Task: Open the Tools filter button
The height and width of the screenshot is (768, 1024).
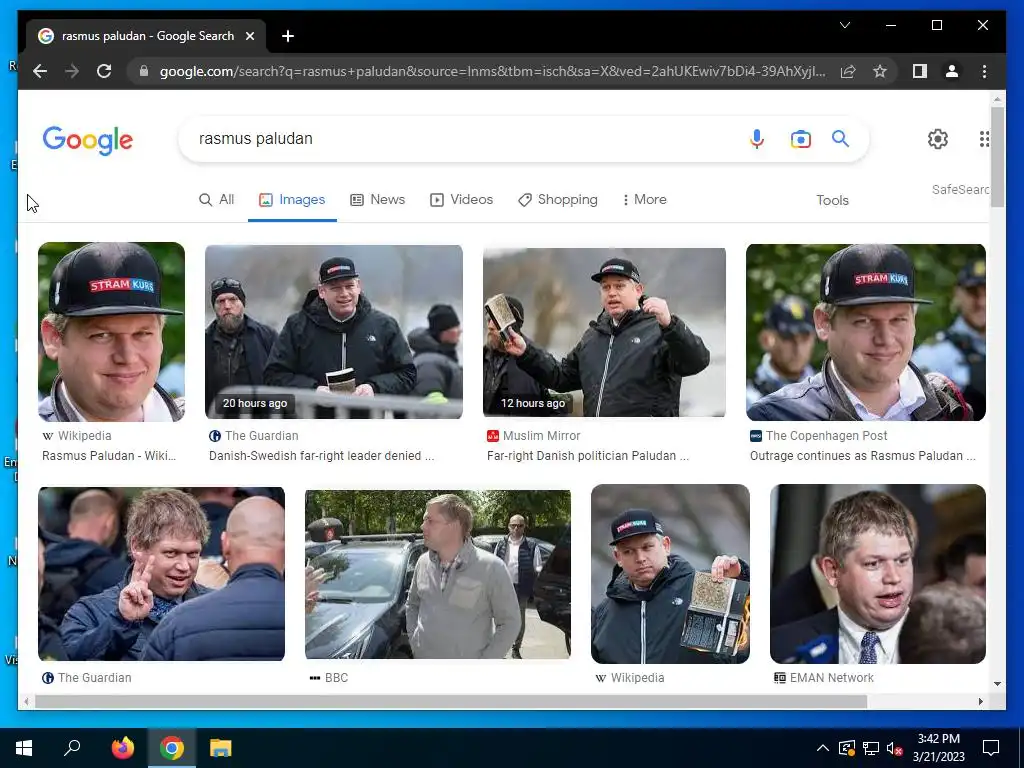Action: coord(832,200)
